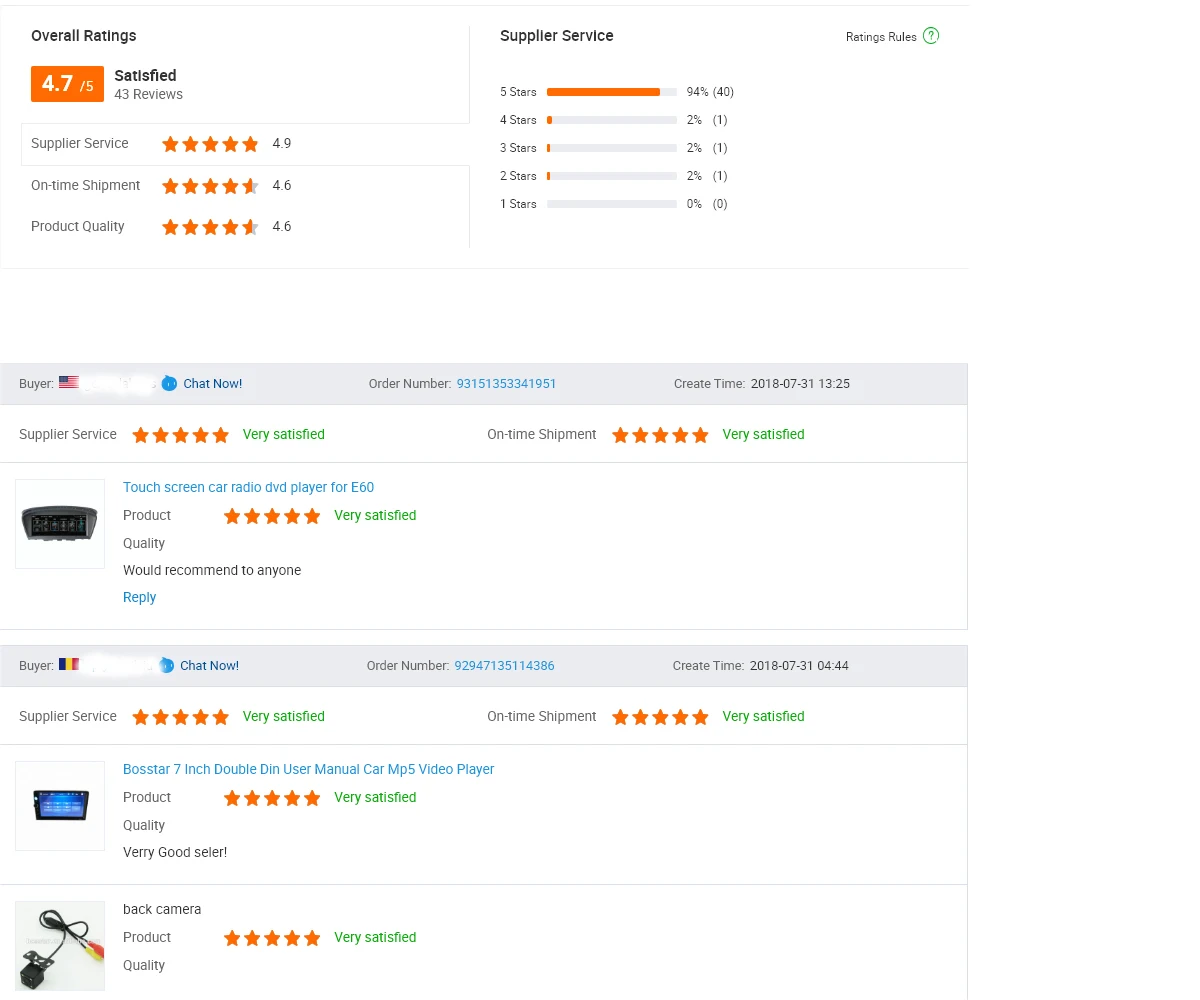Click Reply under the first review

click(x=139, y=598)
